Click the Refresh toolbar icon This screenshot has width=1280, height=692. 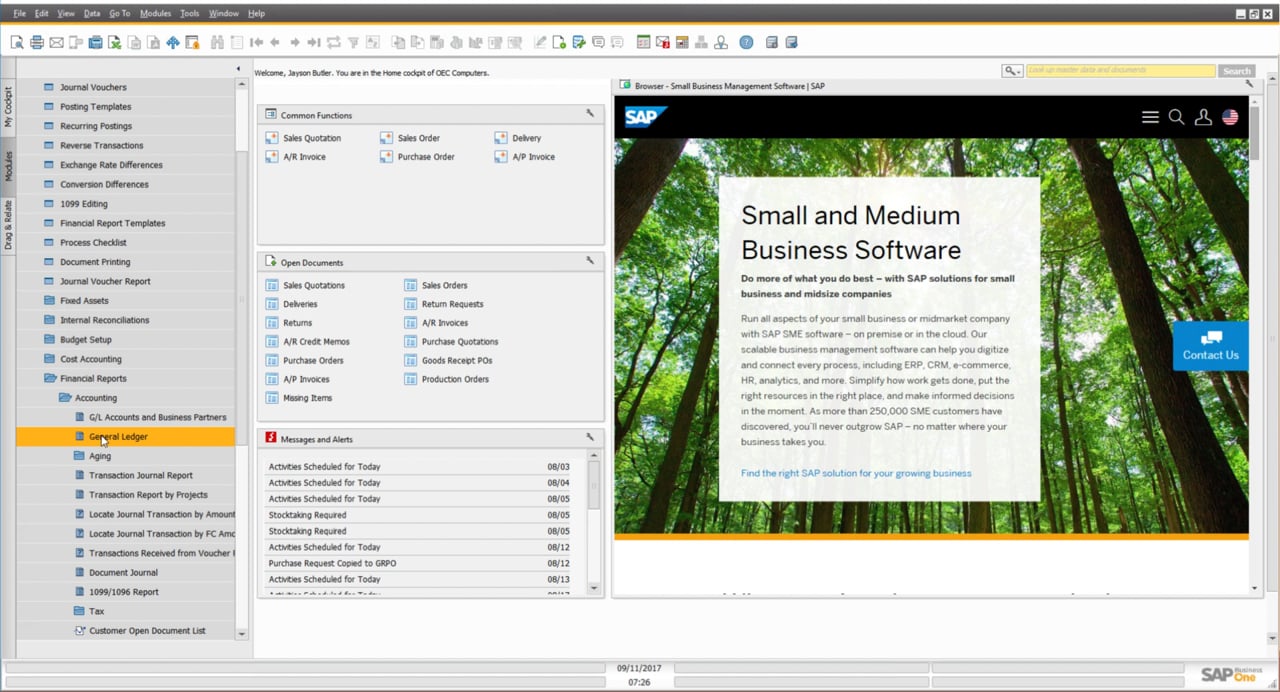333,42
